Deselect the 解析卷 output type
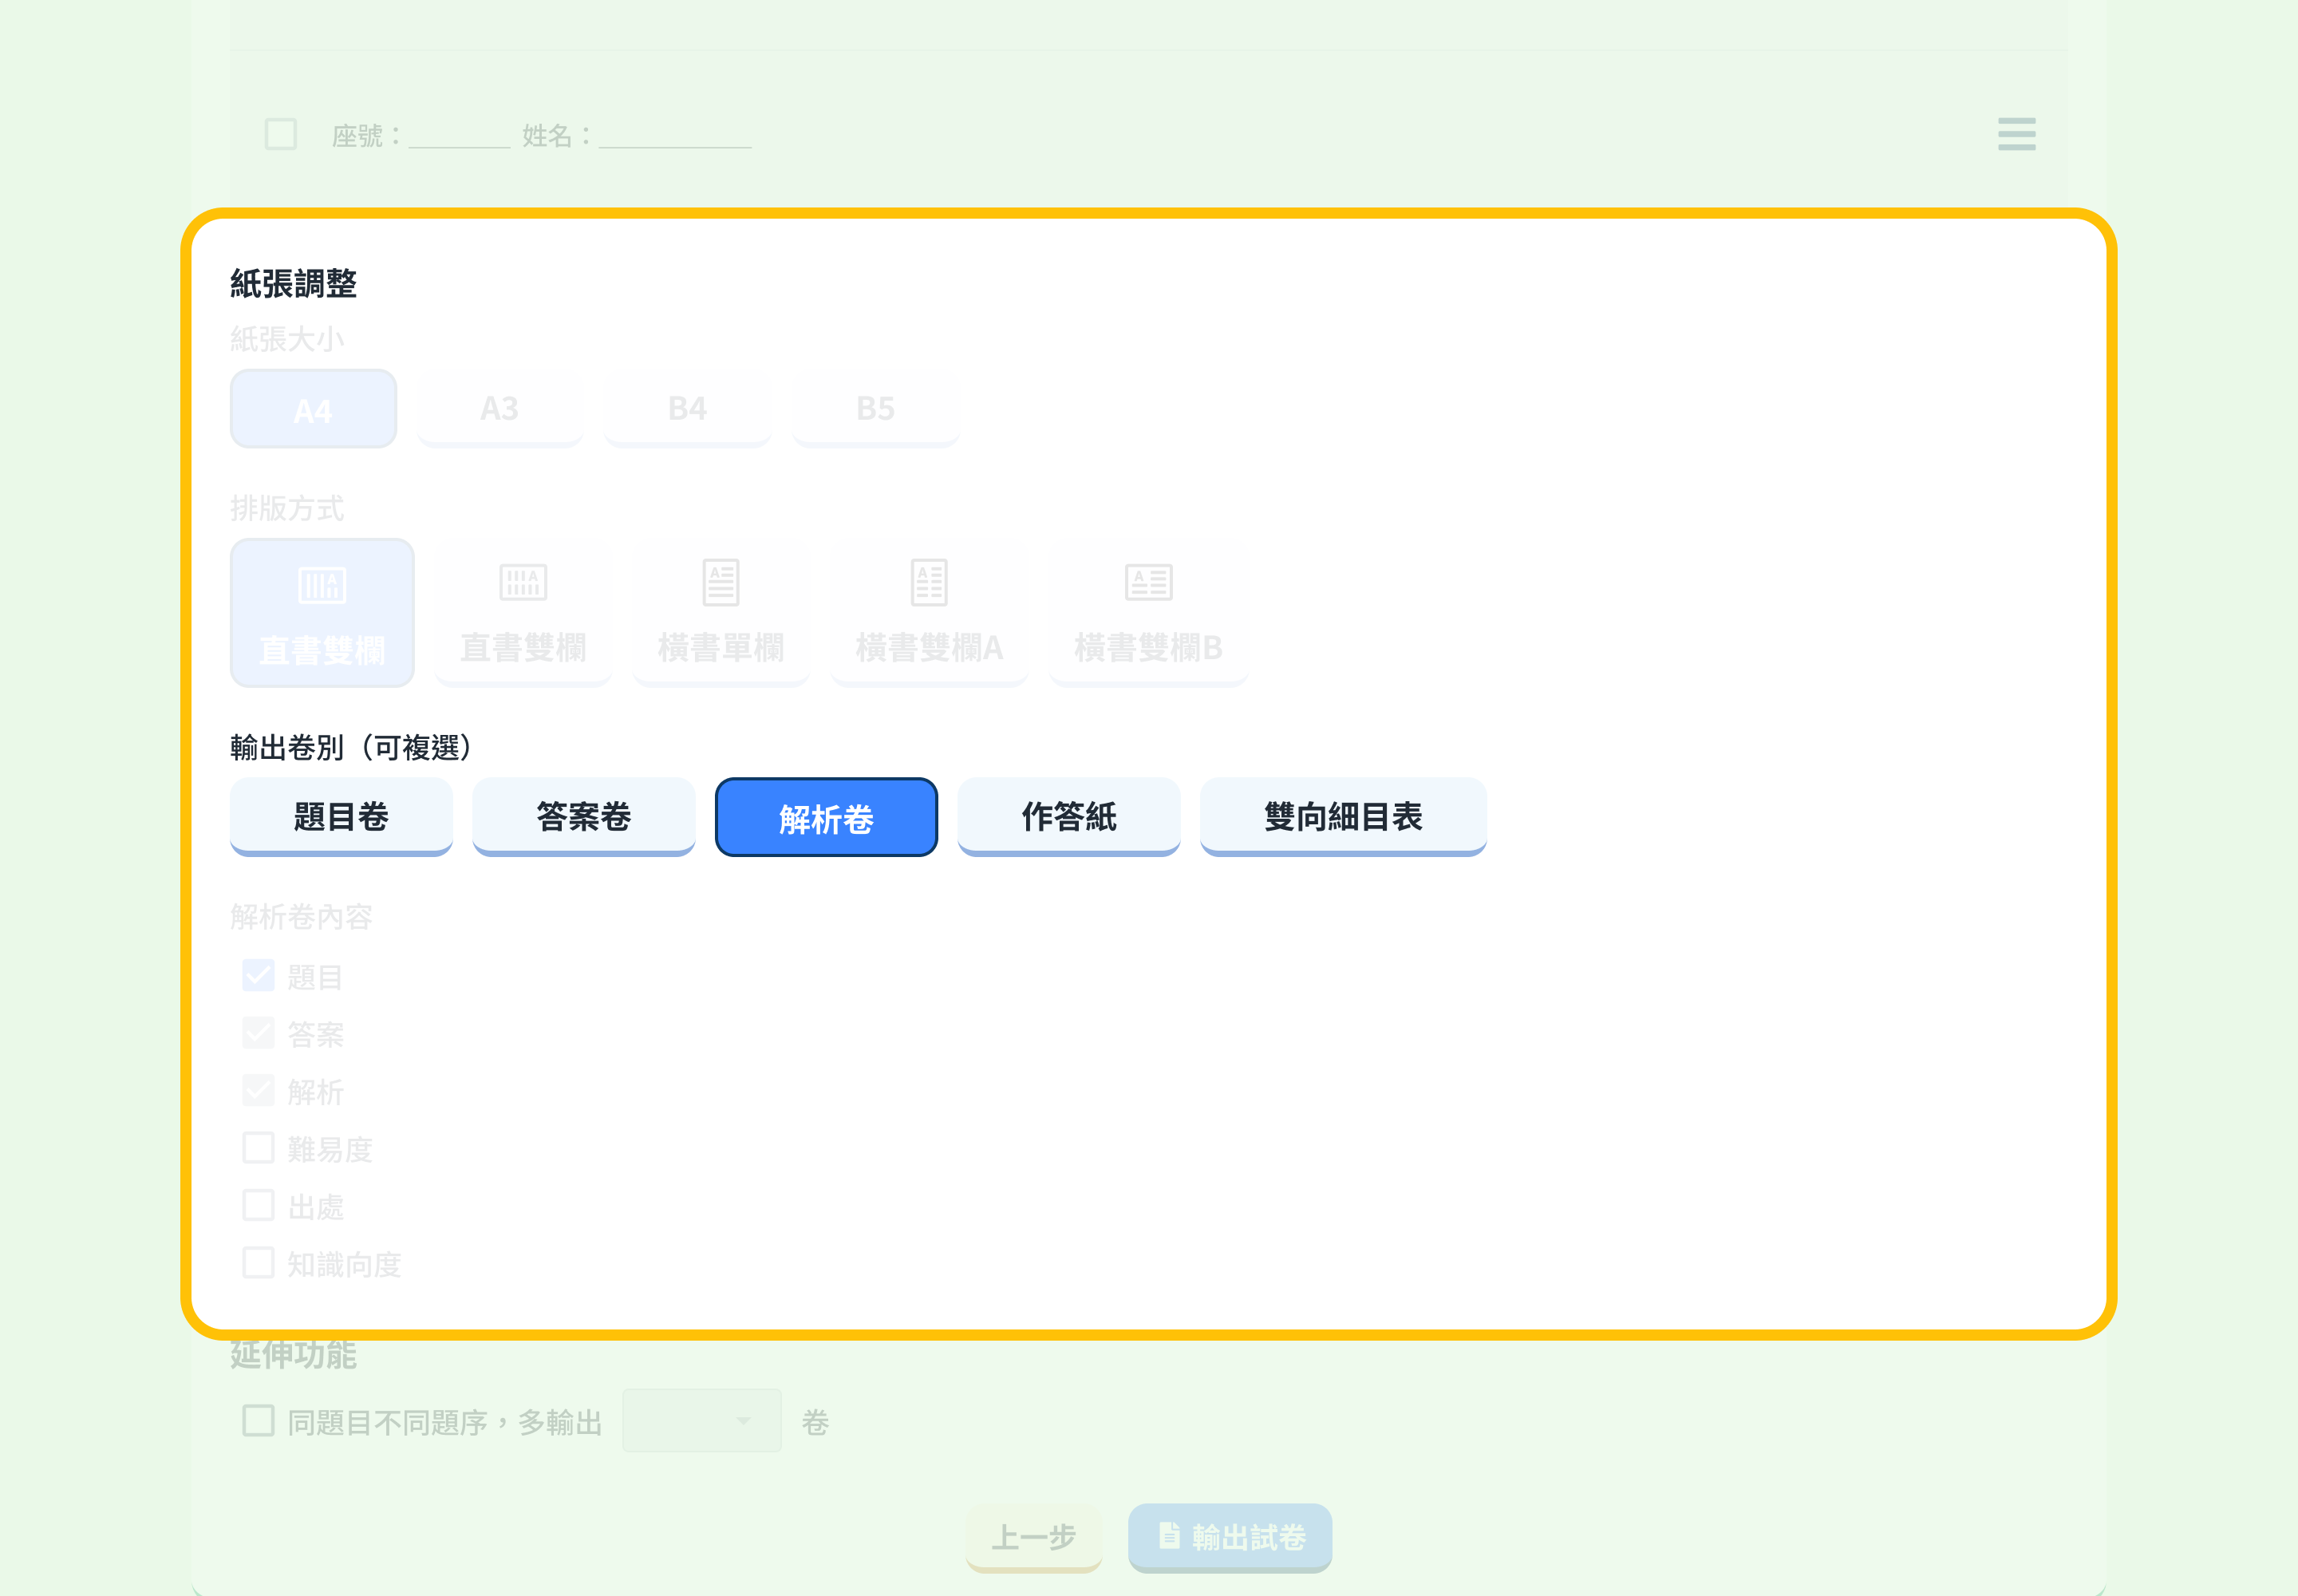 coord(826,817)
